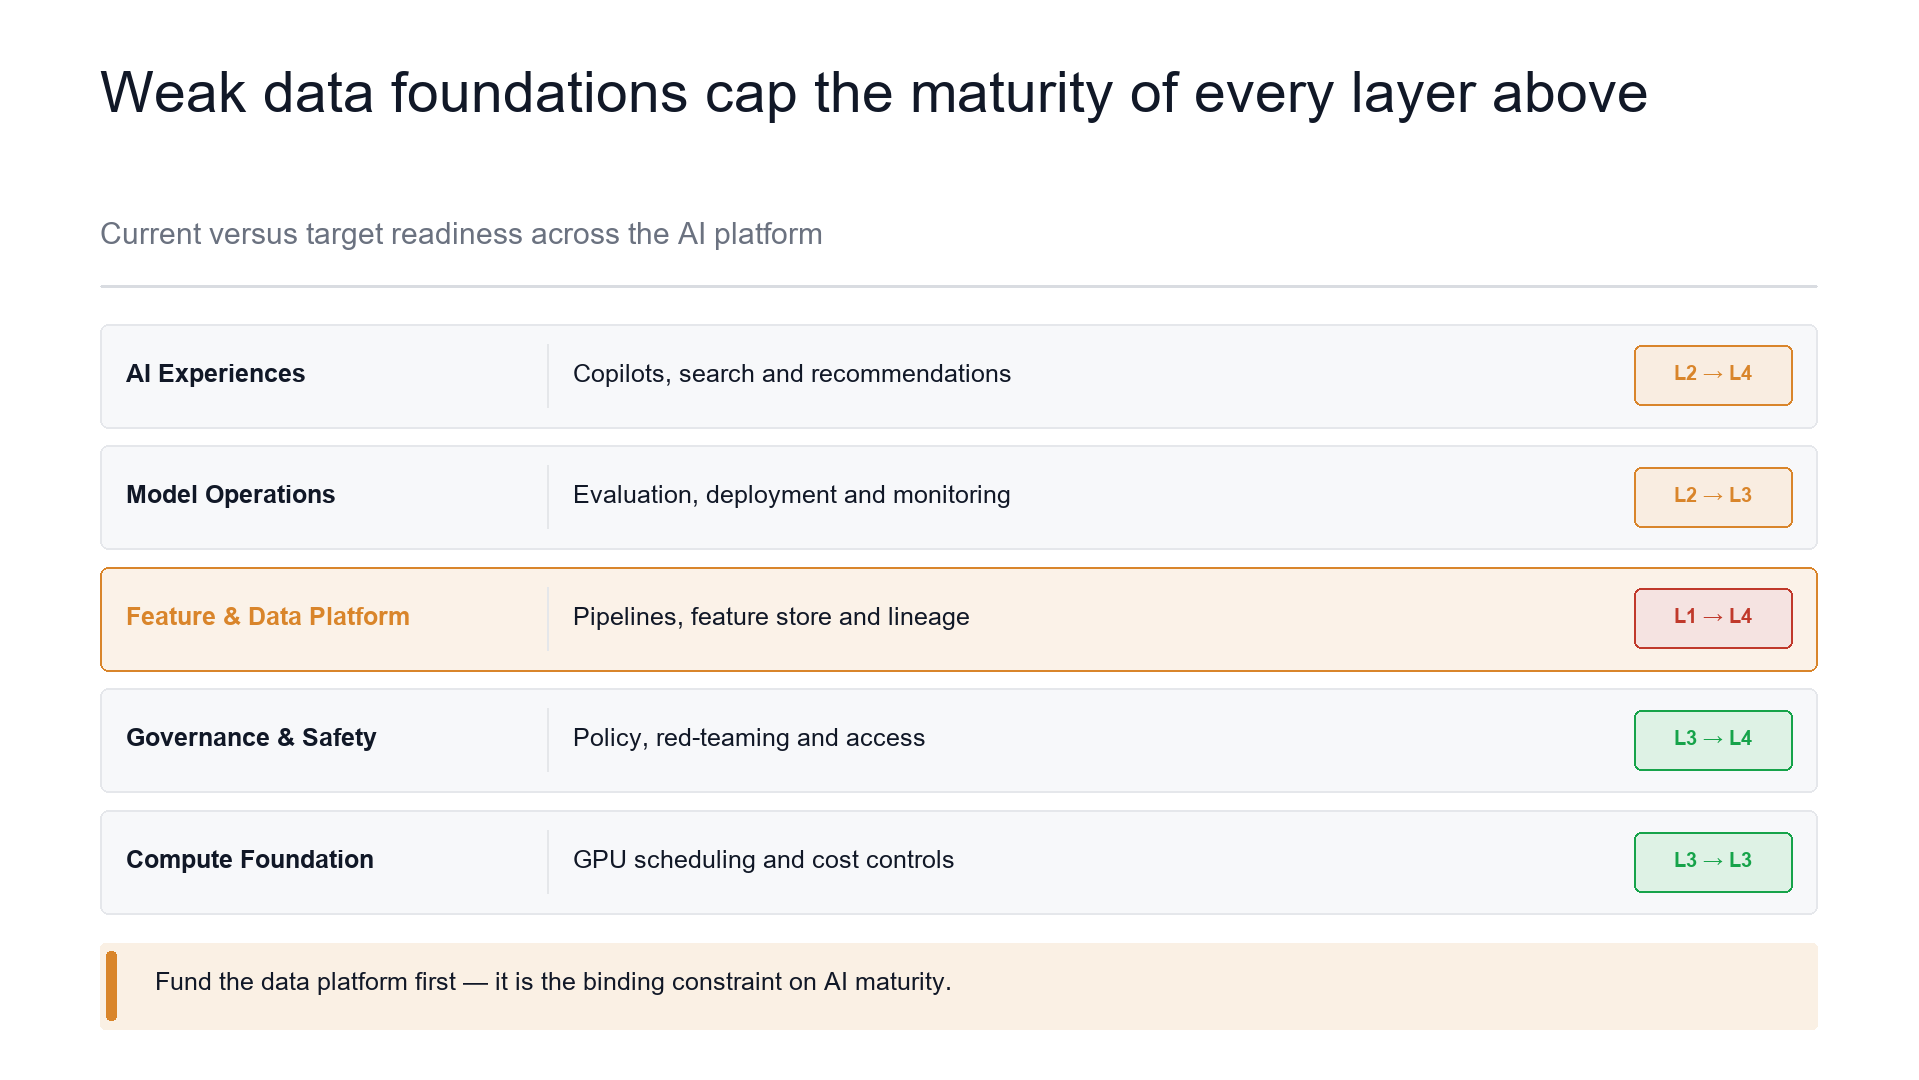Viewport: 1919px width, 1080px height.
Task: Select the subtitle 'Current versus target readiness'
Action: 461,234
